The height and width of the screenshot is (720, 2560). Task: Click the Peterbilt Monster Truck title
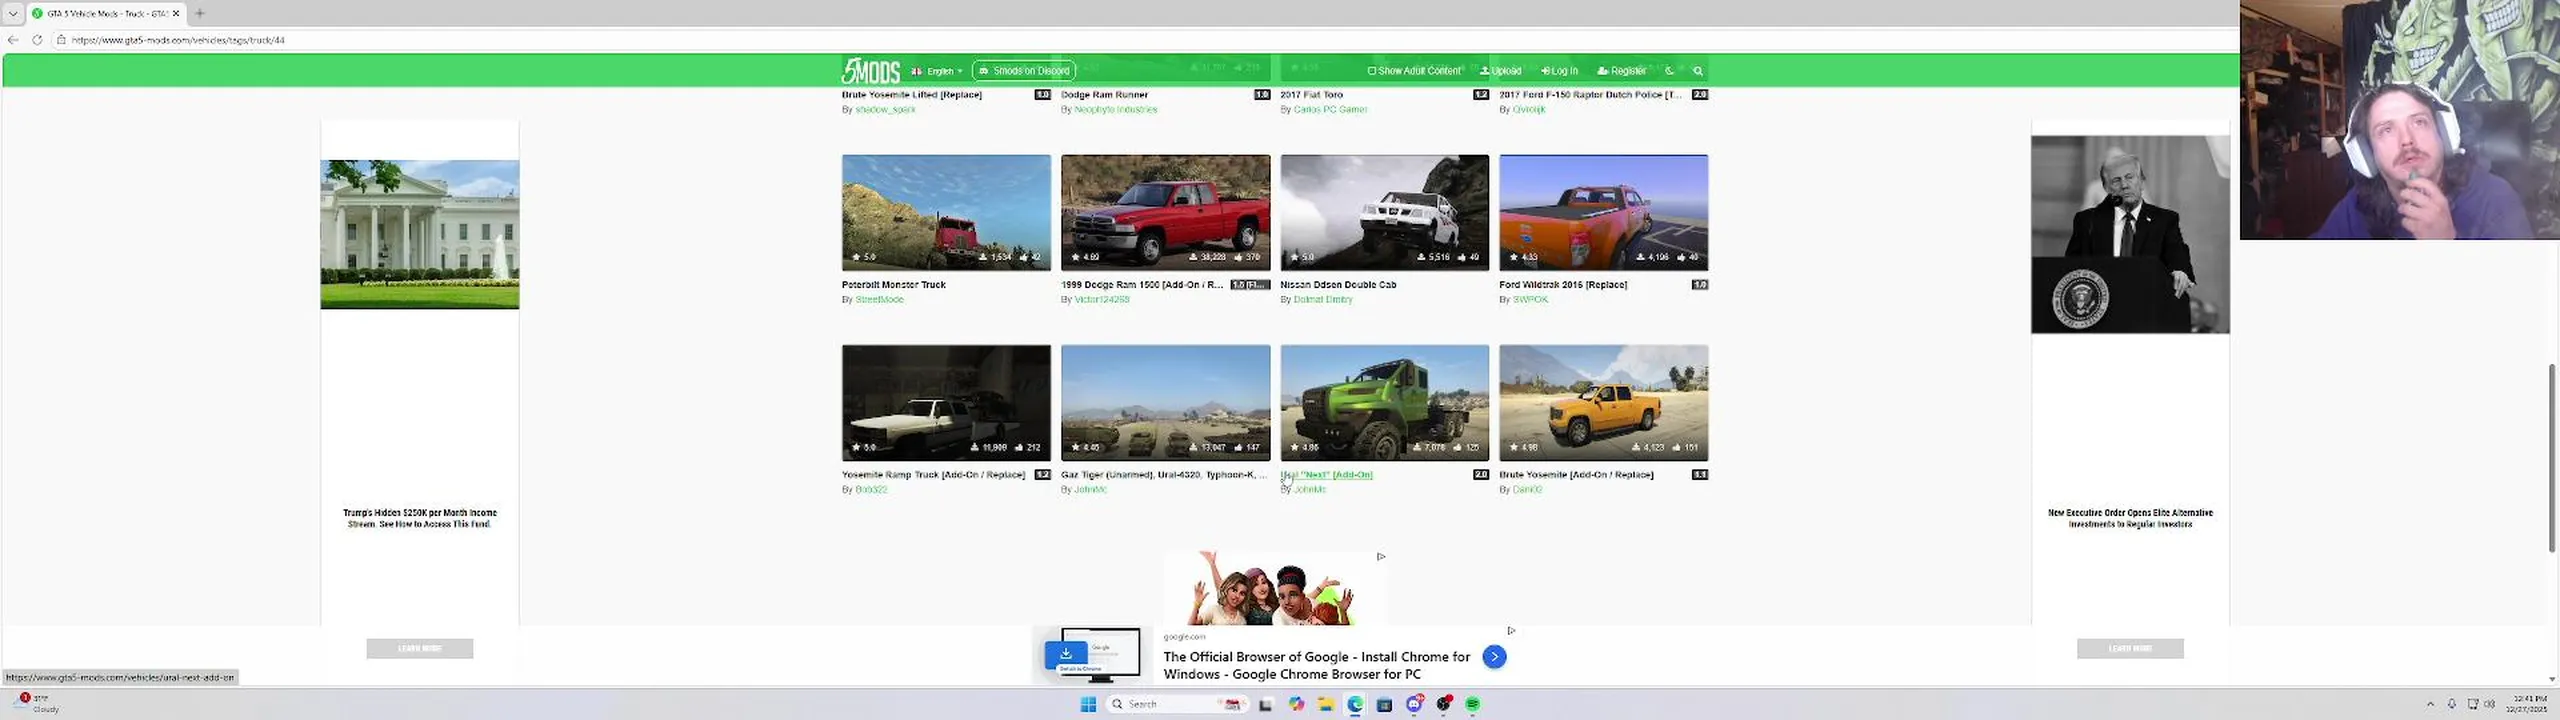point(893,285)
